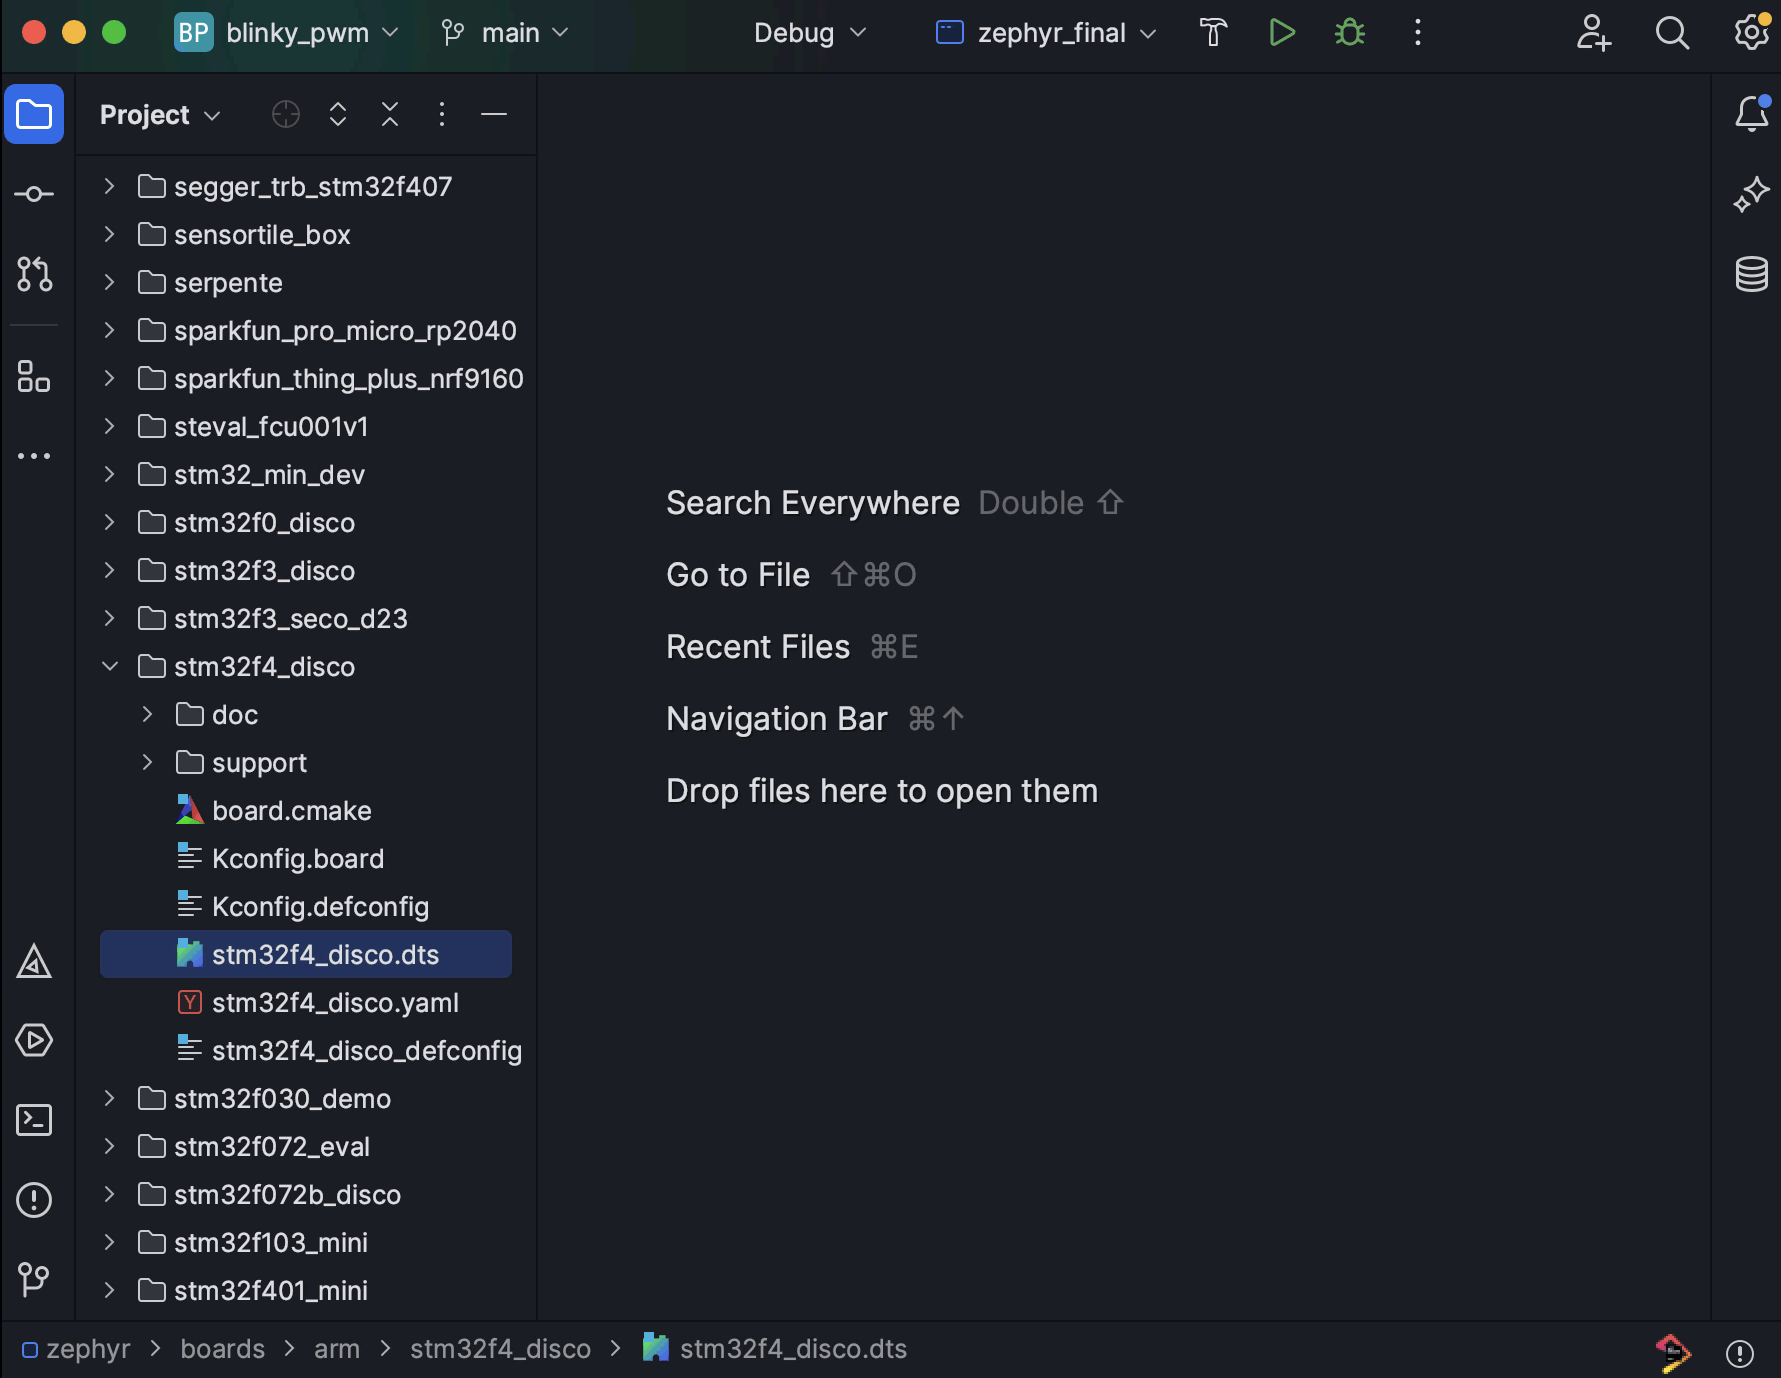Expand the support folder
This screenshot has width=1781, height=1378.
pos(148,762)
